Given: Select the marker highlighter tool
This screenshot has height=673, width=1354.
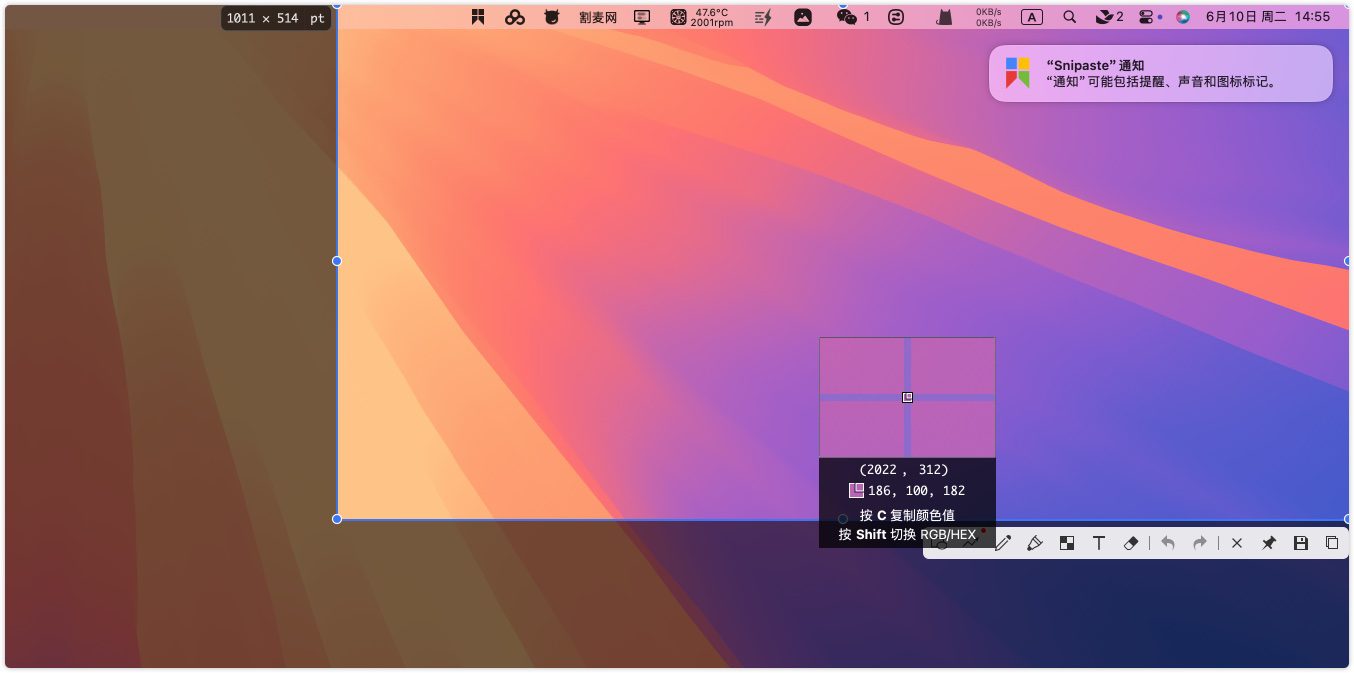Looking at the screenshot, I should 1035,543.
